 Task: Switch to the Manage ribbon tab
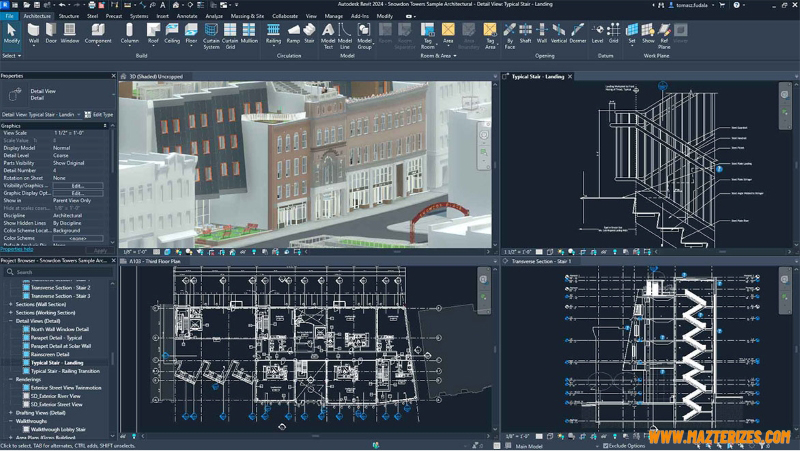pos(334,16)
